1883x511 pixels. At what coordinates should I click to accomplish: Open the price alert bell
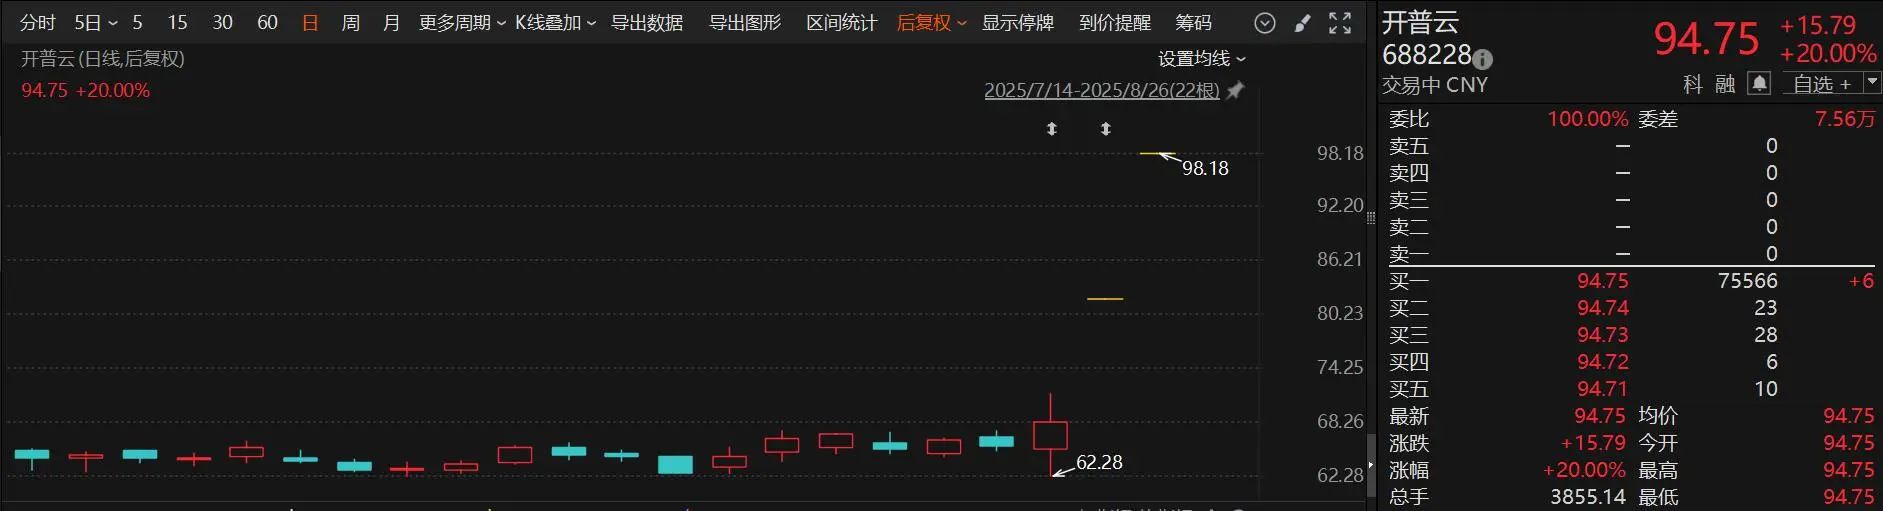(x=1759, y=83)
